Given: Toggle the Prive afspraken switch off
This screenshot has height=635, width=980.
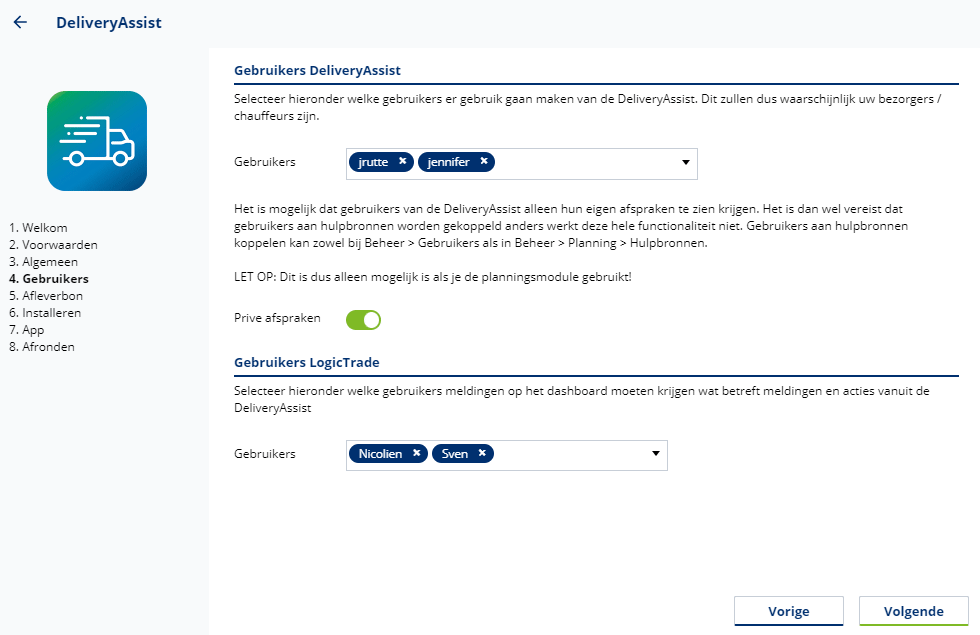Looking at the screenshot, I should point(363,320).
